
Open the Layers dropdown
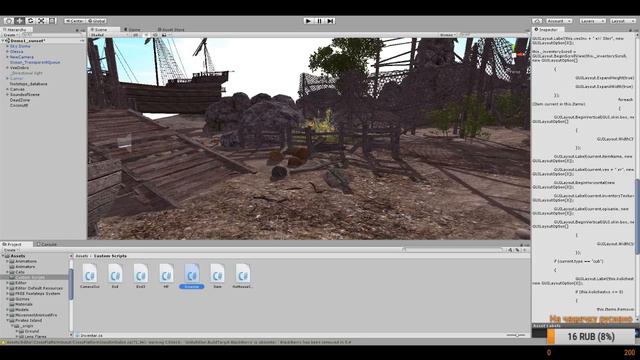click(x=592, y=21)
